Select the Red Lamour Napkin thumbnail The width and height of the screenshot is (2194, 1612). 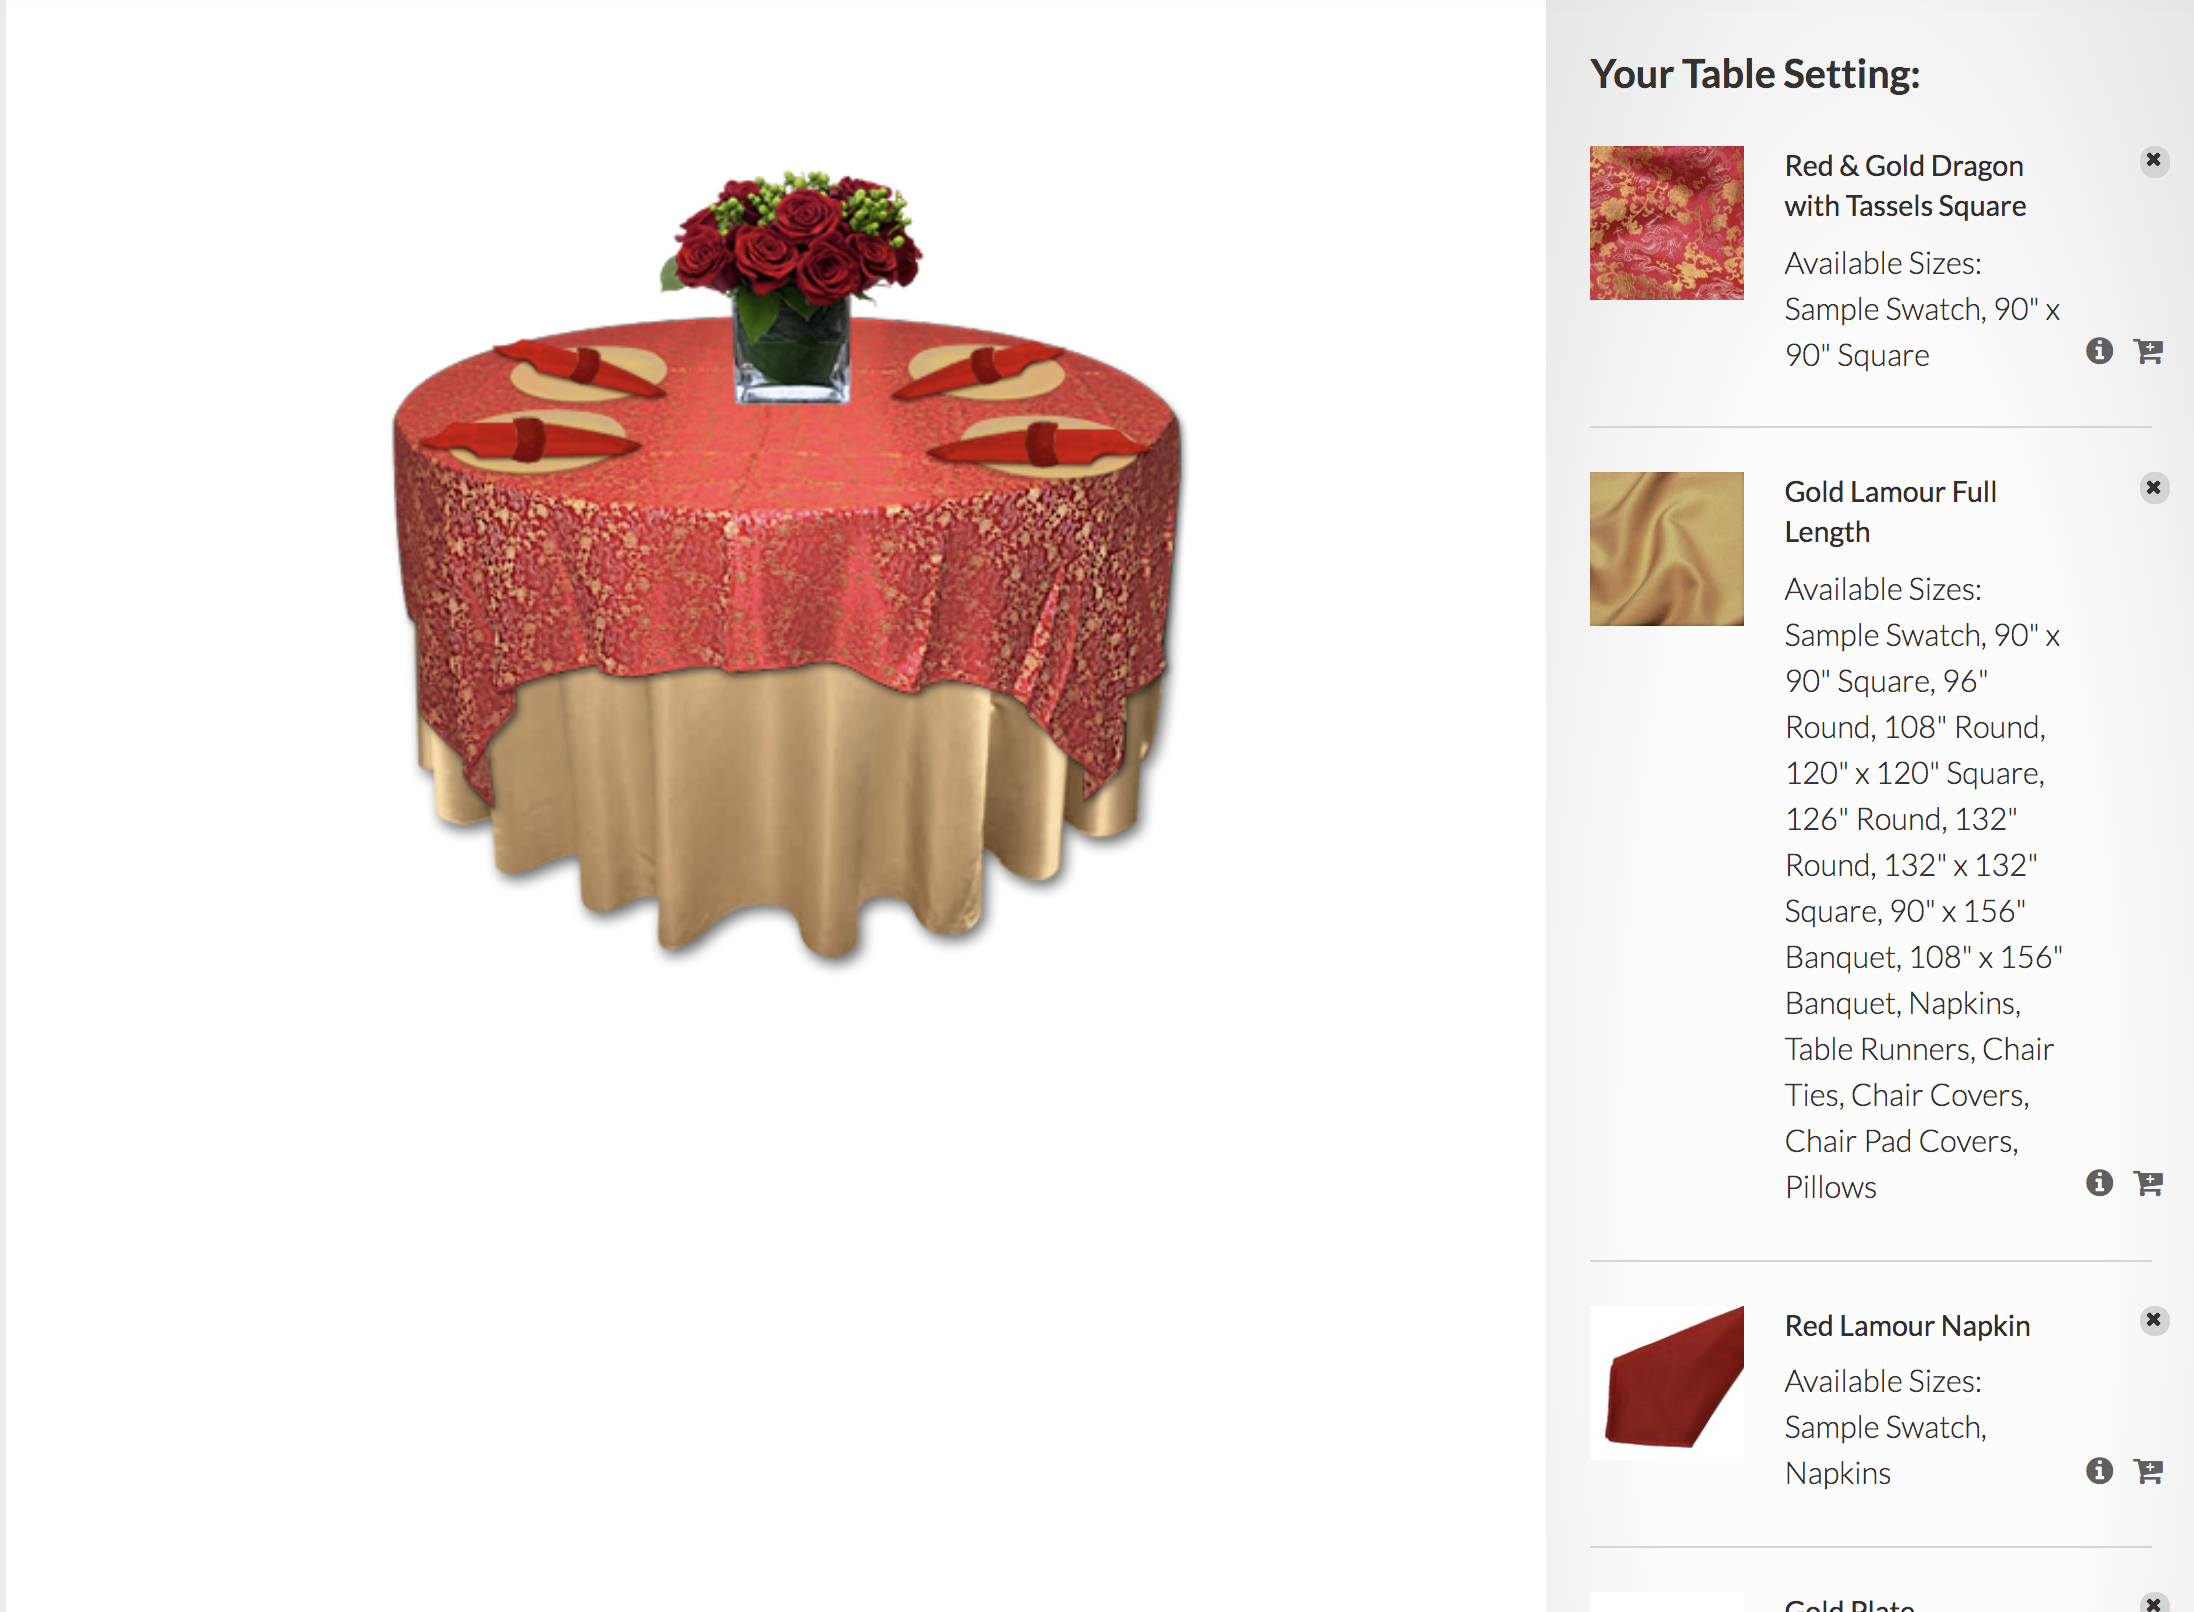point(1667,1383)
